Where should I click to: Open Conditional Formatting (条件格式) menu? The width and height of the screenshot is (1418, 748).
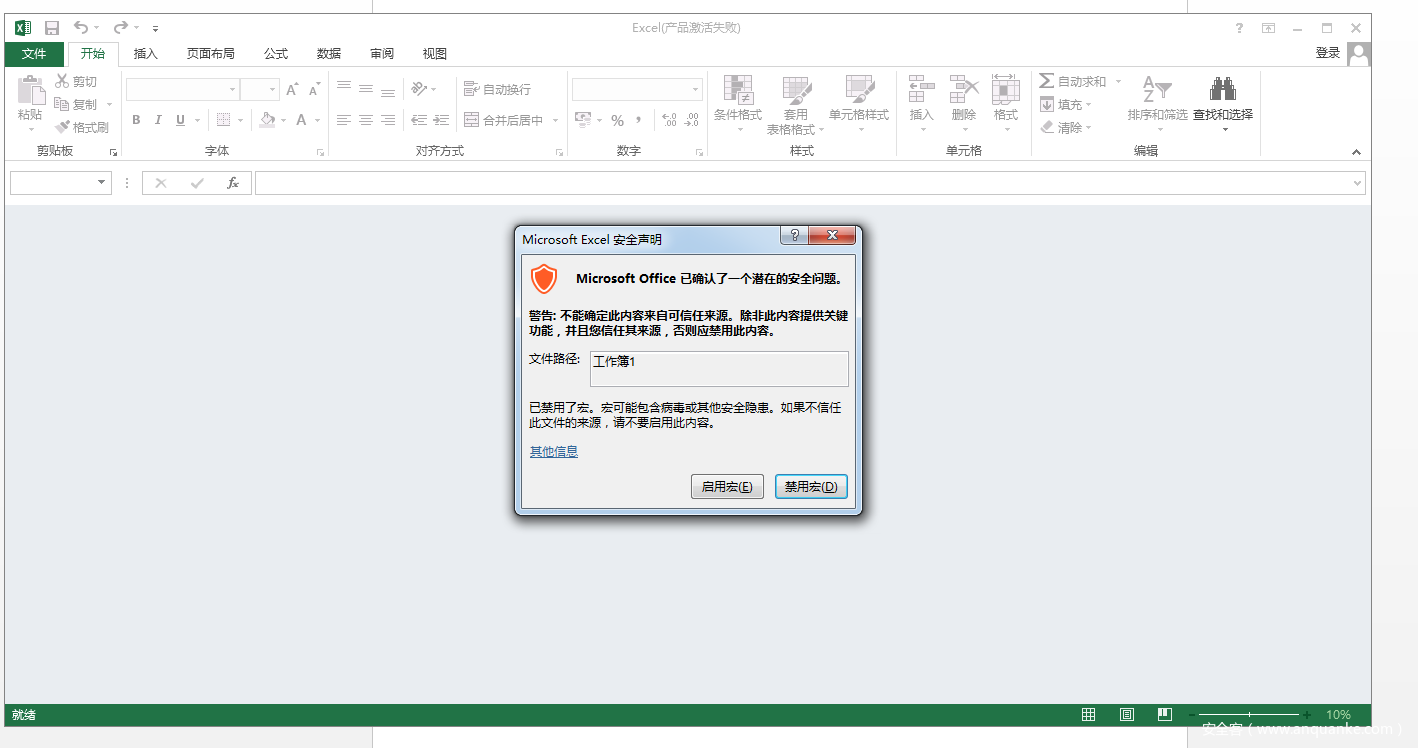point(738,104)
